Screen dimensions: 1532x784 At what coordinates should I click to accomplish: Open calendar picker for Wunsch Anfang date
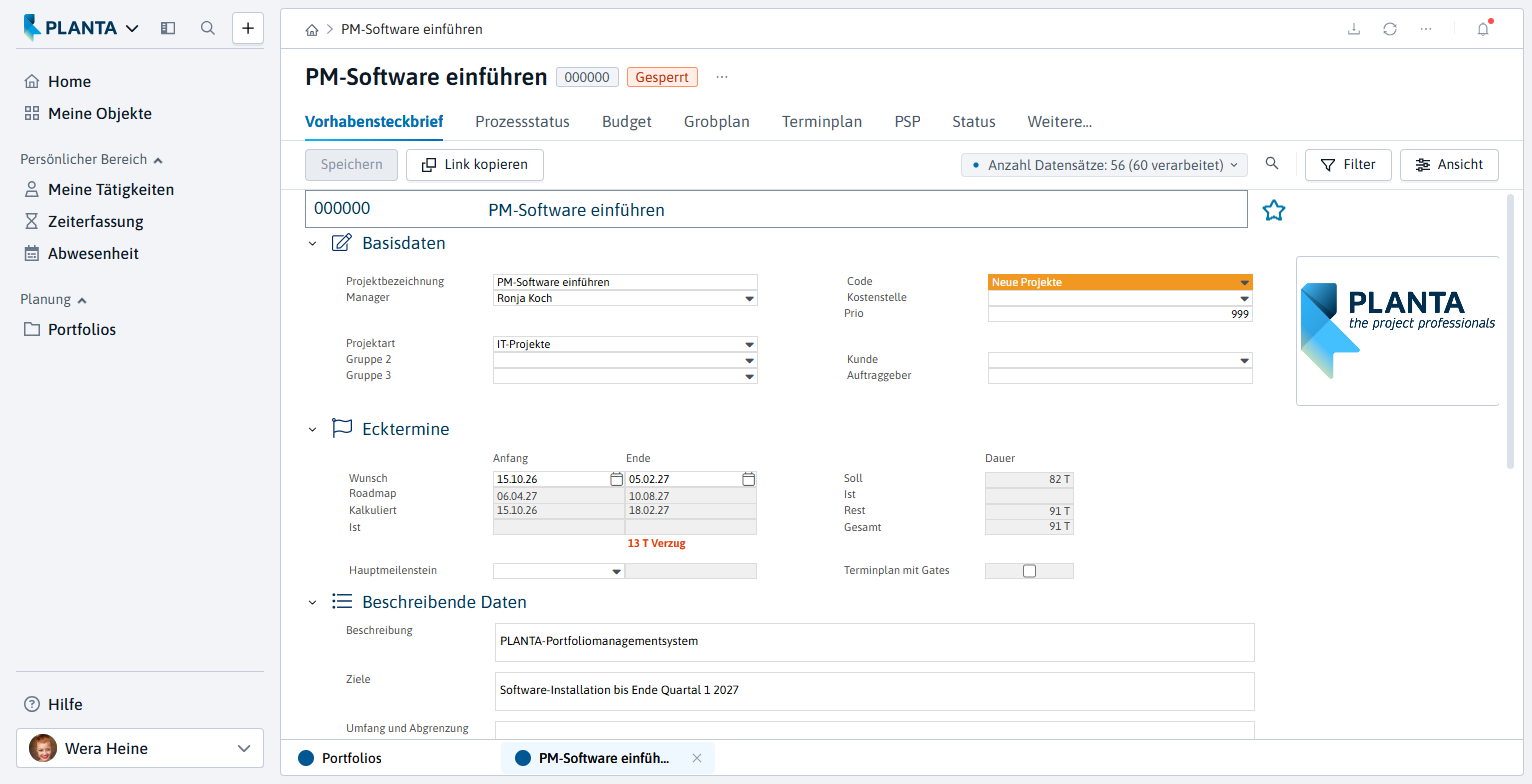pos(616,479)
